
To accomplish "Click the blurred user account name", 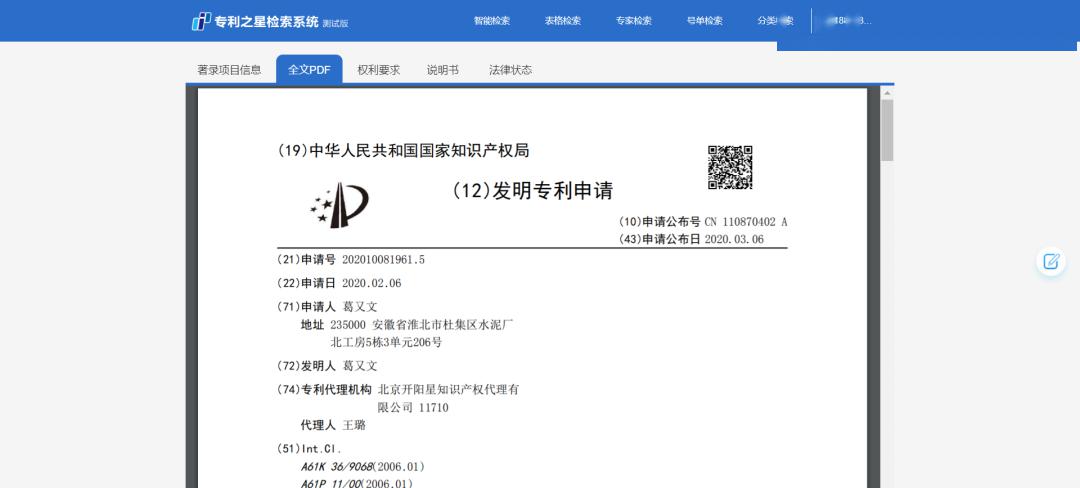I will [850, 21].
